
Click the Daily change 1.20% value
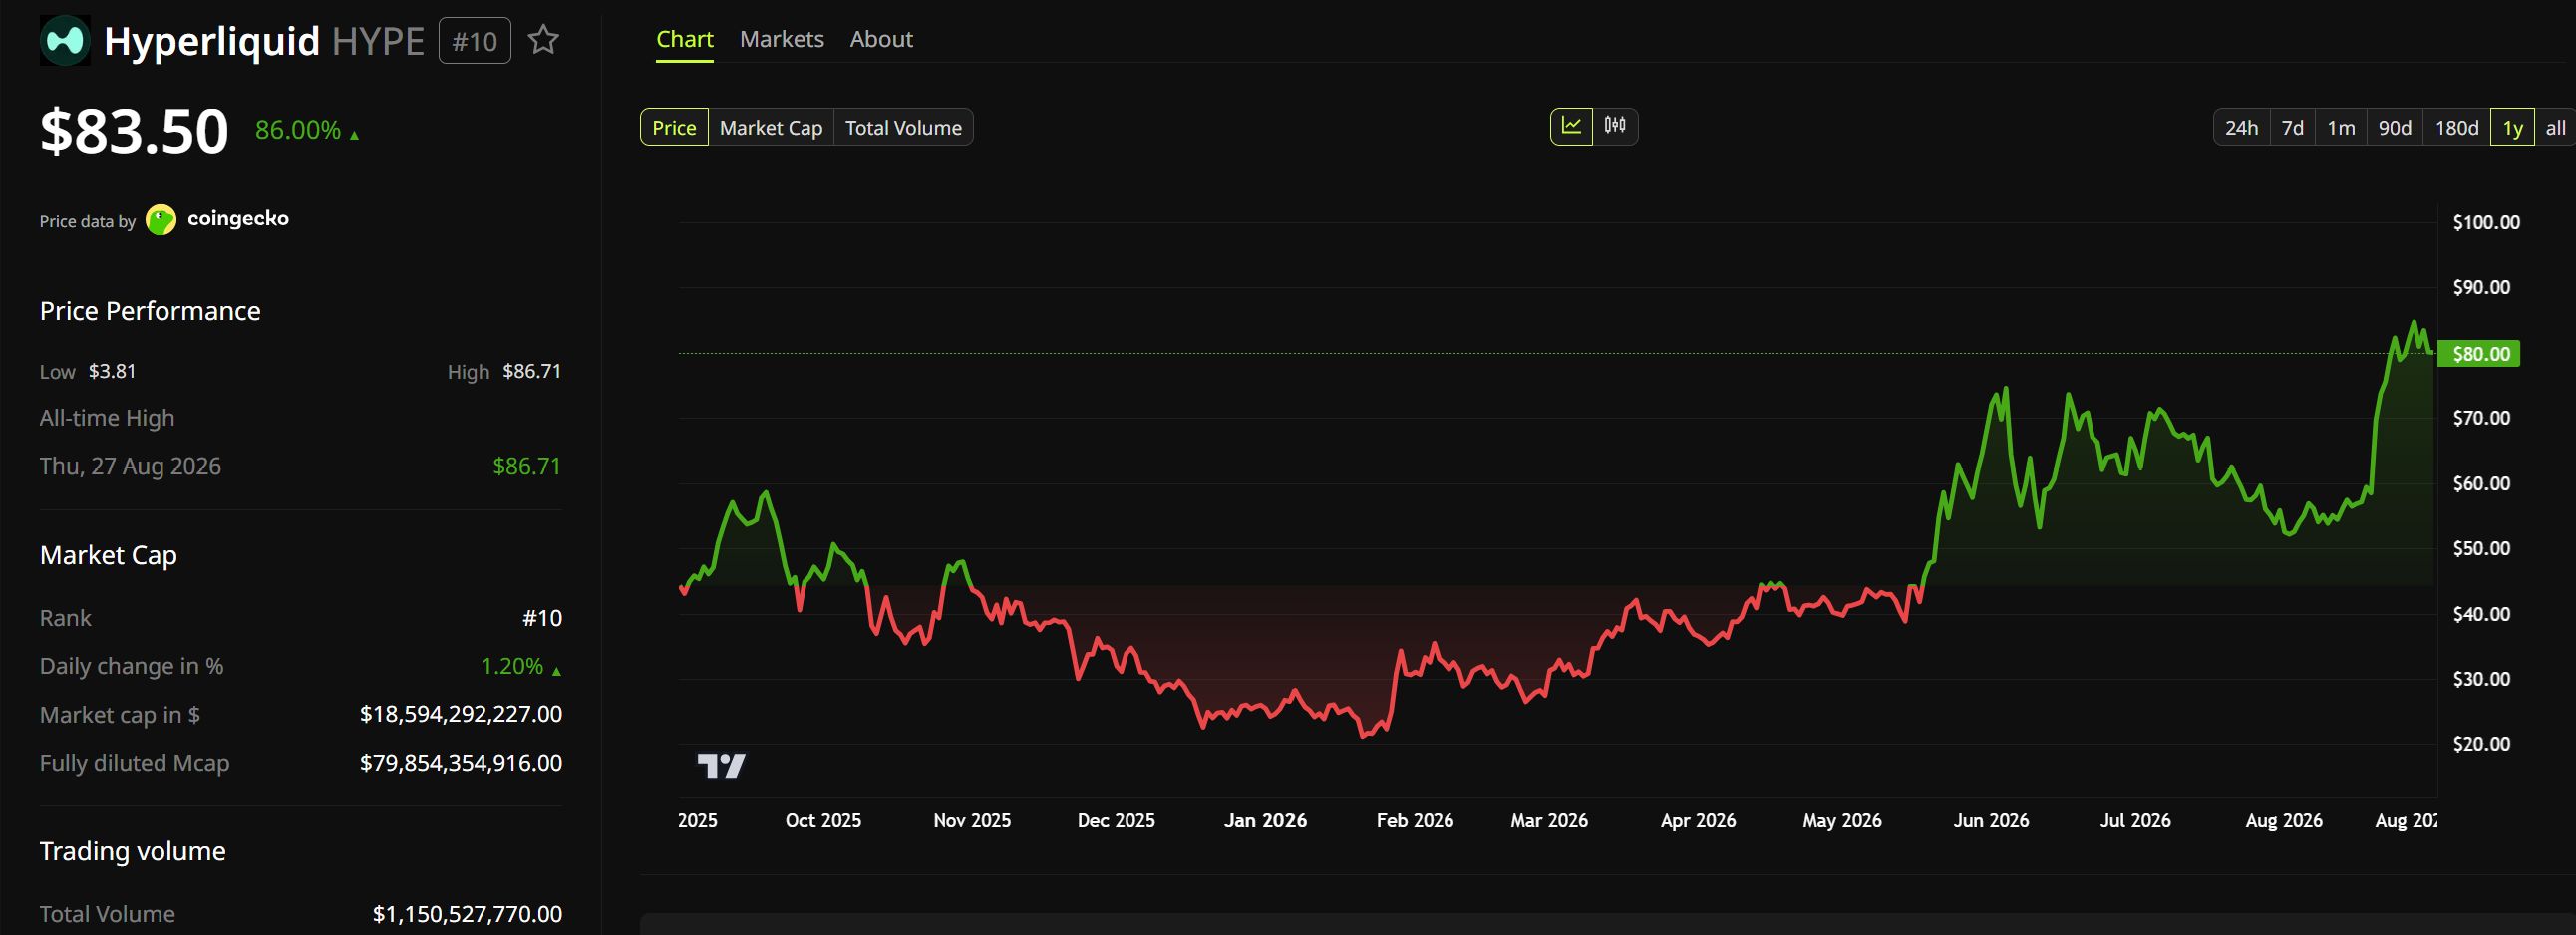point(512,666)
